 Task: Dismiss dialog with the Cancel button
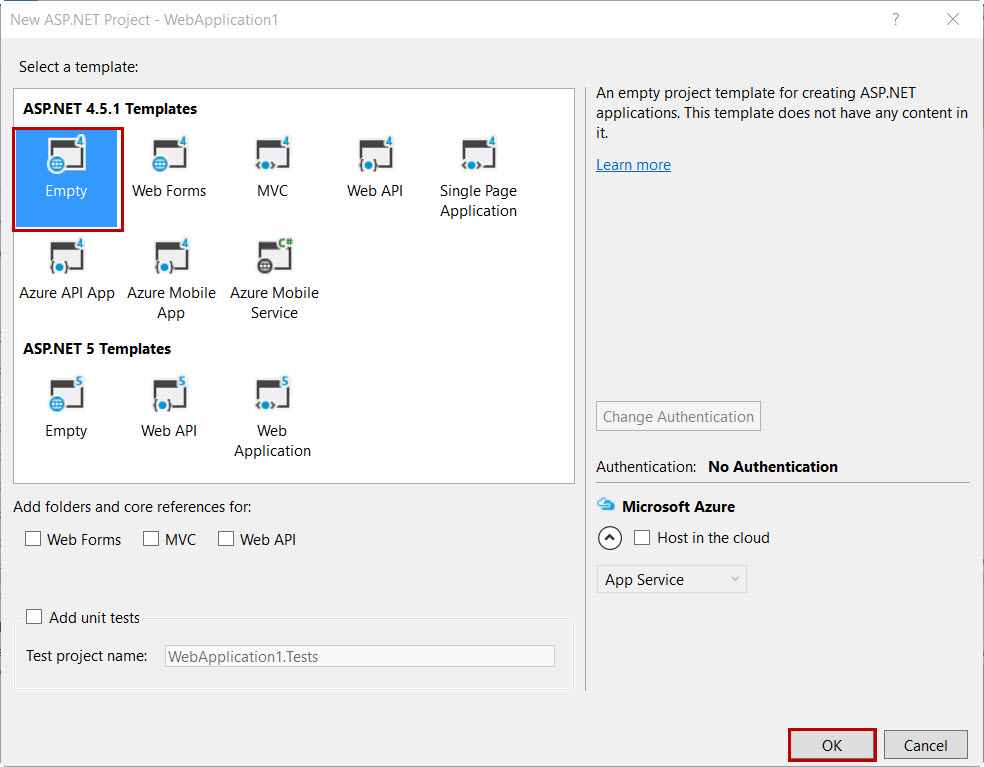coord(926,745)
